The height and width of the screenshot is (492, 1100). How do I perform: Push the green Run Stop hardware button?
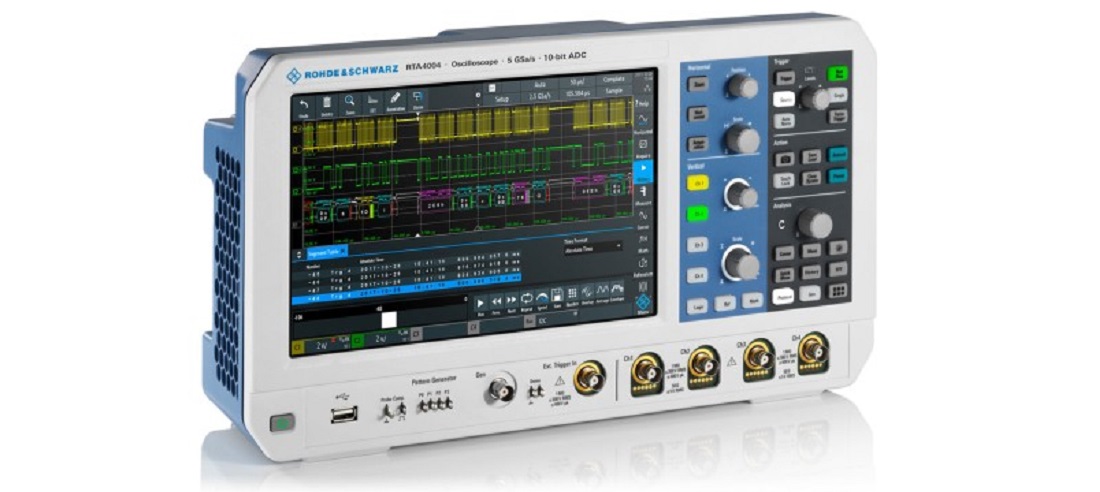coord(838,73)
